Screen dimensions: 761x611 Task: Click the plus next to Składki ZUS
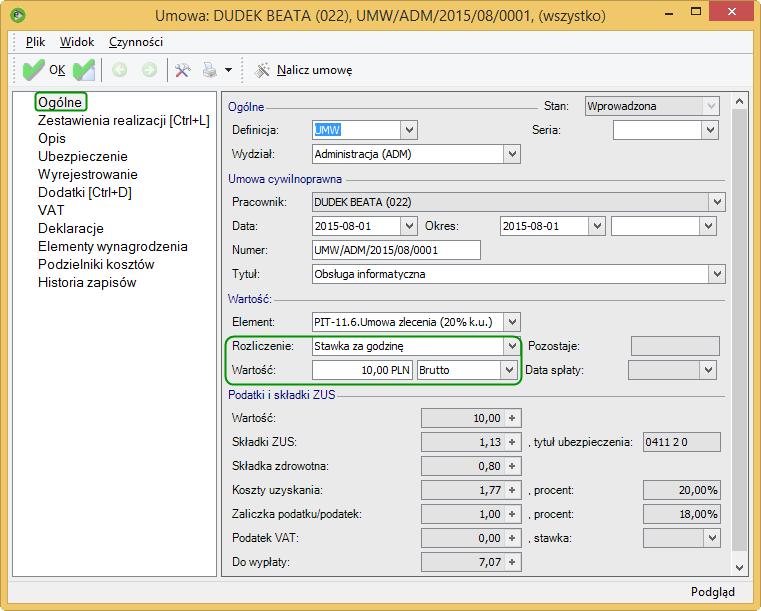point(512,442)
